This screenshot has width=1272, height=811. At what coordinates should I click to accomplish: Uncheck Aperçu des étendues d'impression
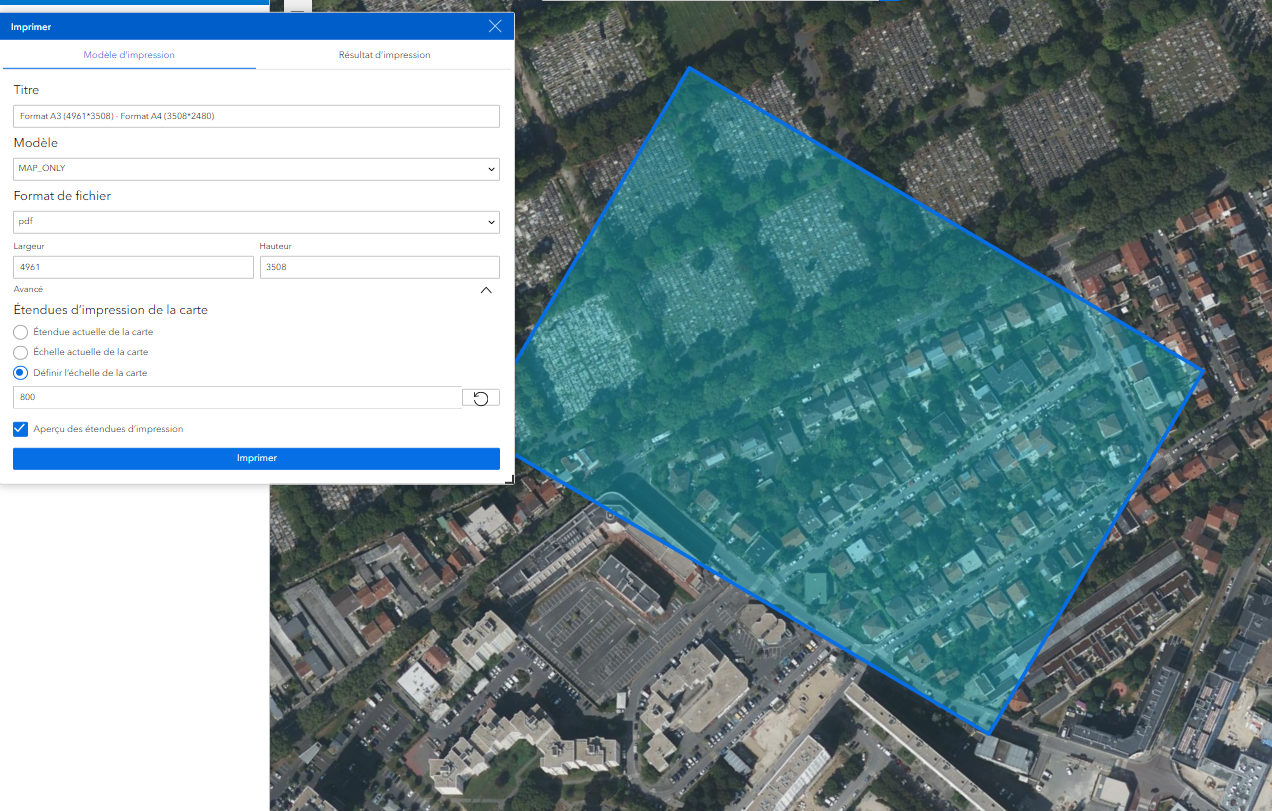pos(20,428)
